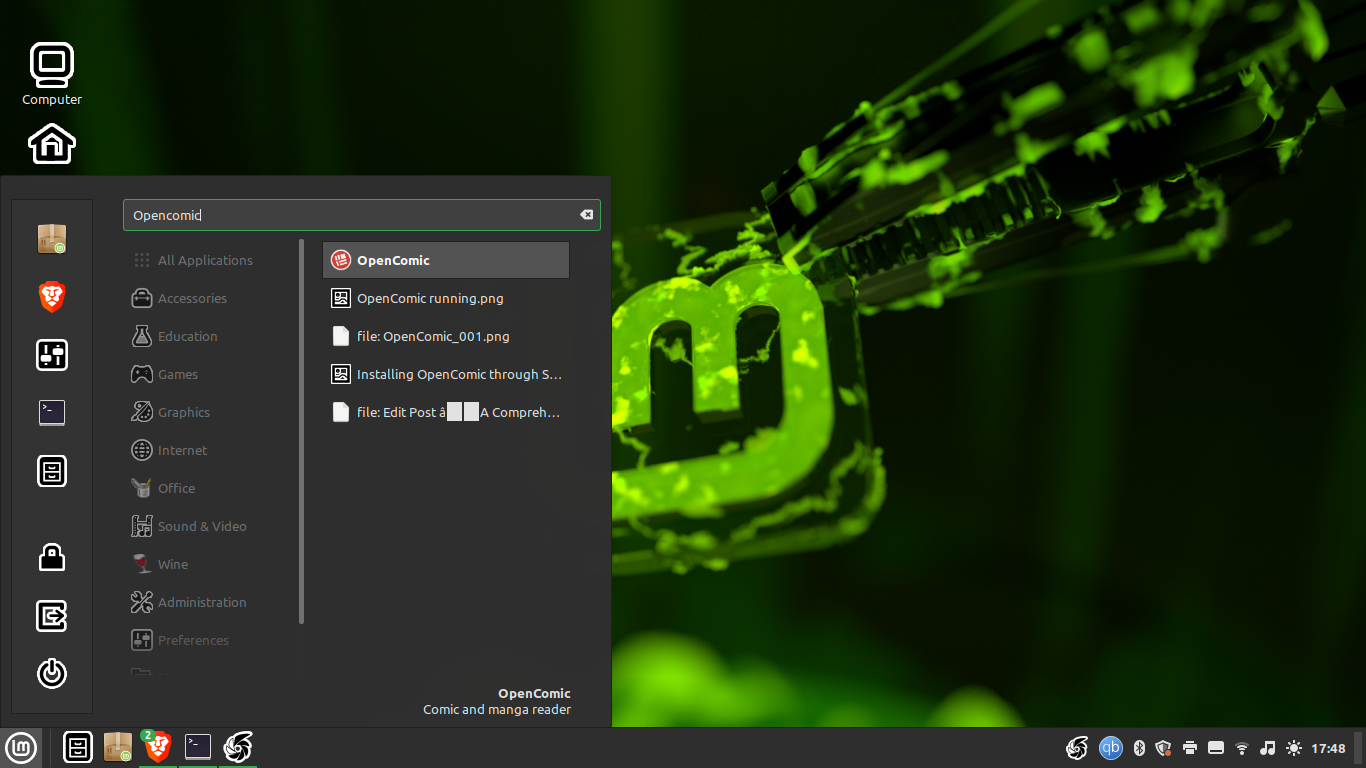Open Software Manager from the menu sidebar
Screen dimensions: 1366x768
pos(52,239)
